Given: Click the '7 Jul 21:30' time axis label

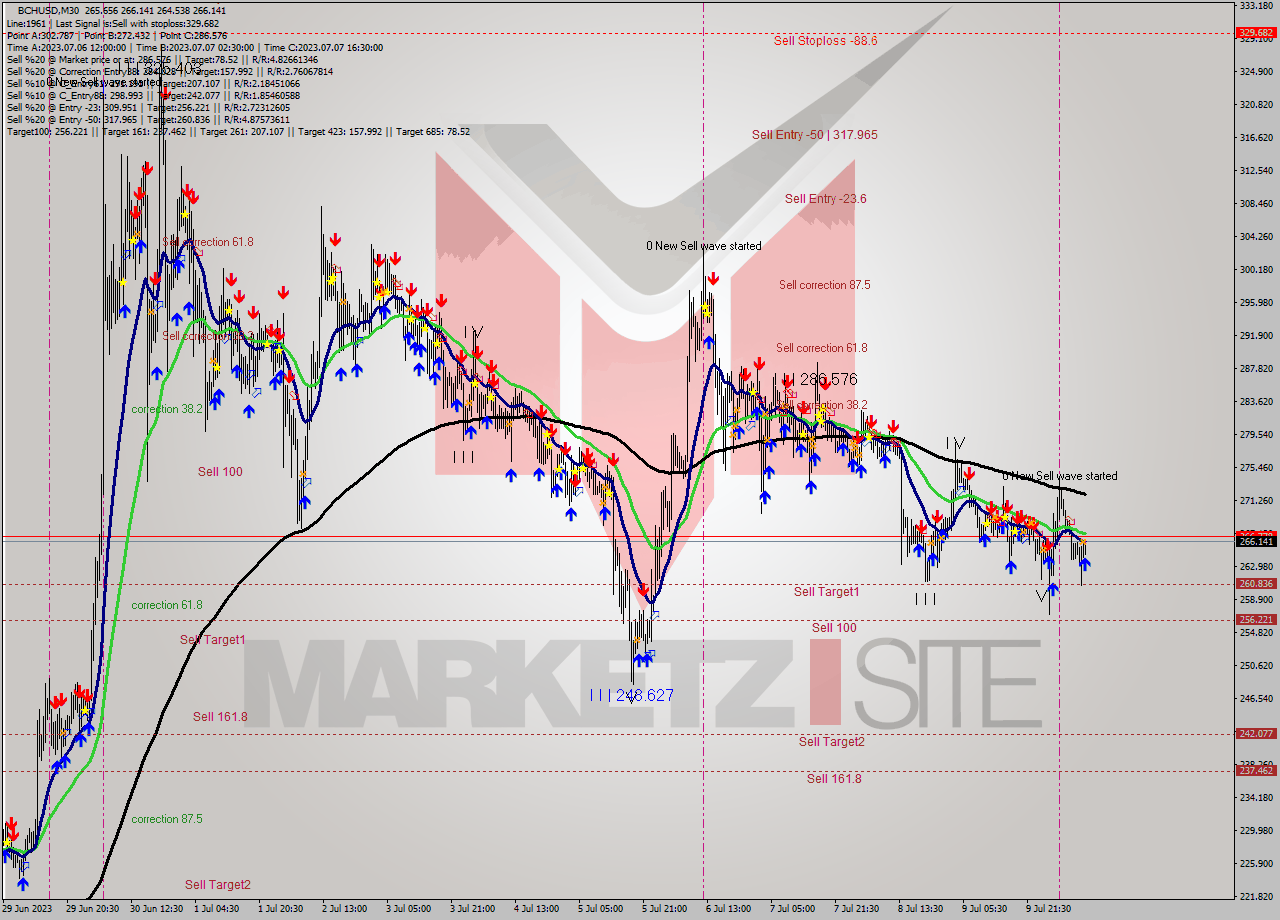Looking at the screenshot, I should [x=857, y=909].
